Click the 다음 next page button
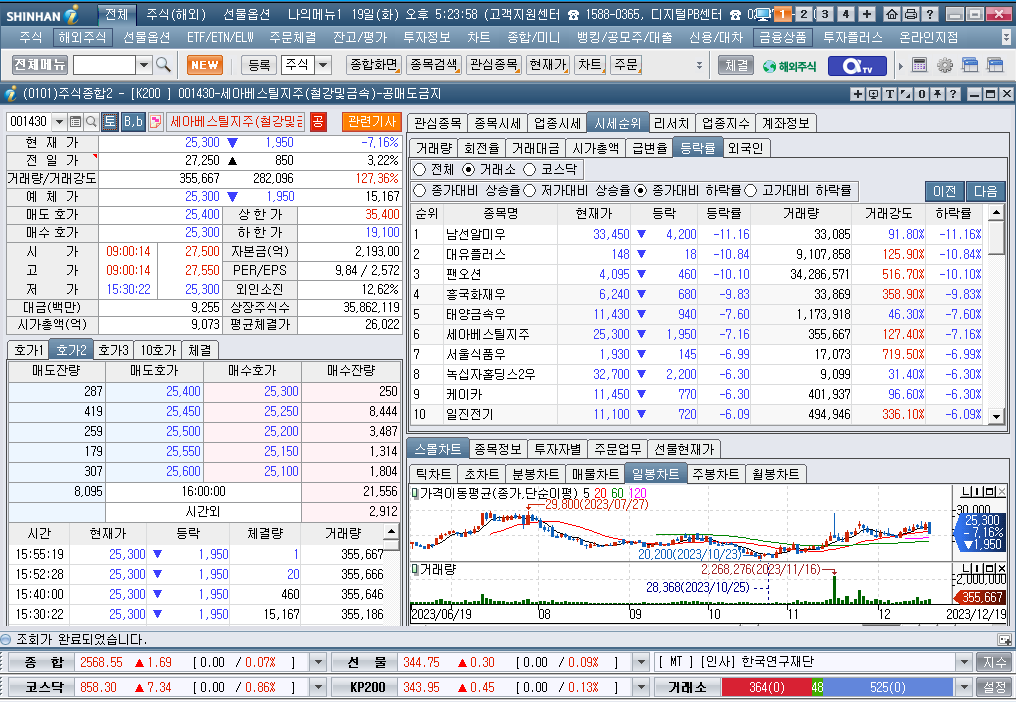The height and width of the screenshot is (702, 1016). point(985,191)
